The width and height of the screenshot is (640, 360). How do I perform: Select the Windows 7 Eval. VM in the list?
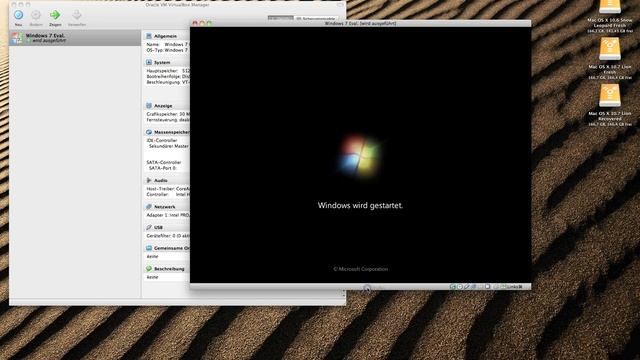point(75,38)
